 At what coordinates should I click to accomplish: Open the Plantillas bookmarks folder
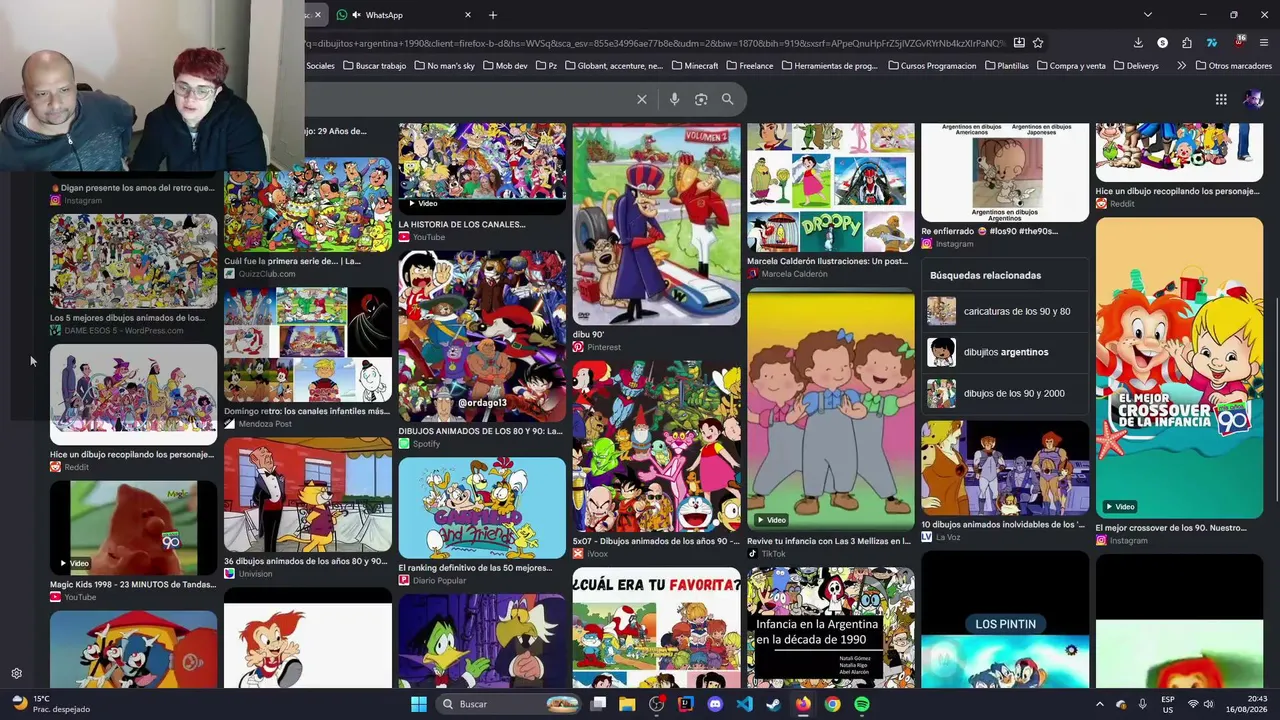[1006, 66]
